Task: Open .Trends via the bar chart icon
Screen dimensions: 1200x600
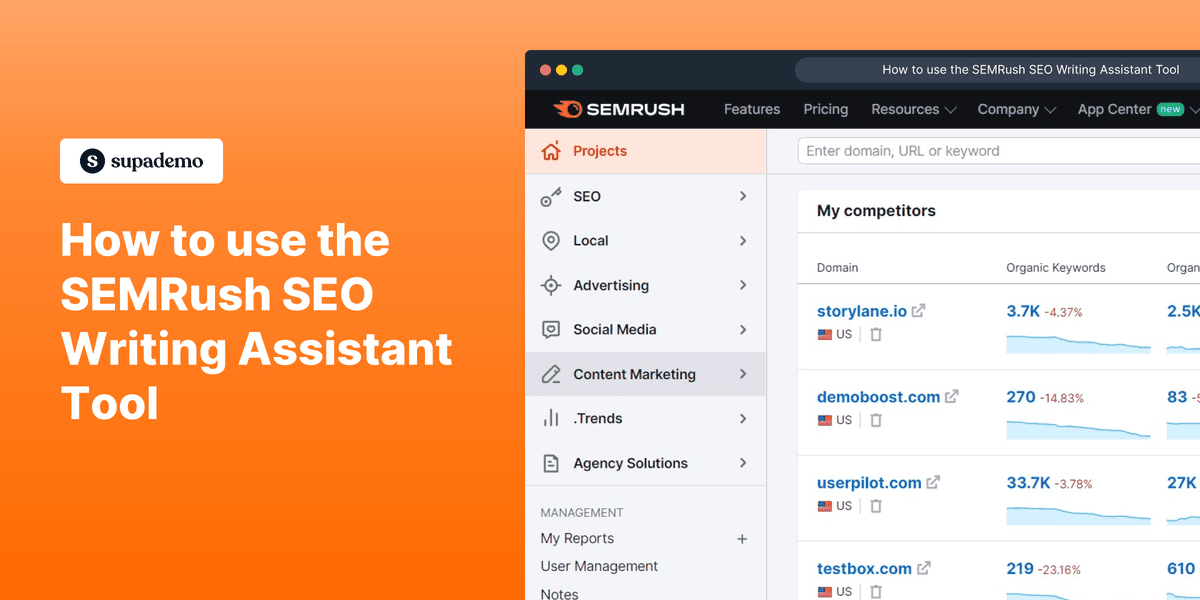Action: tap(551, 418)
